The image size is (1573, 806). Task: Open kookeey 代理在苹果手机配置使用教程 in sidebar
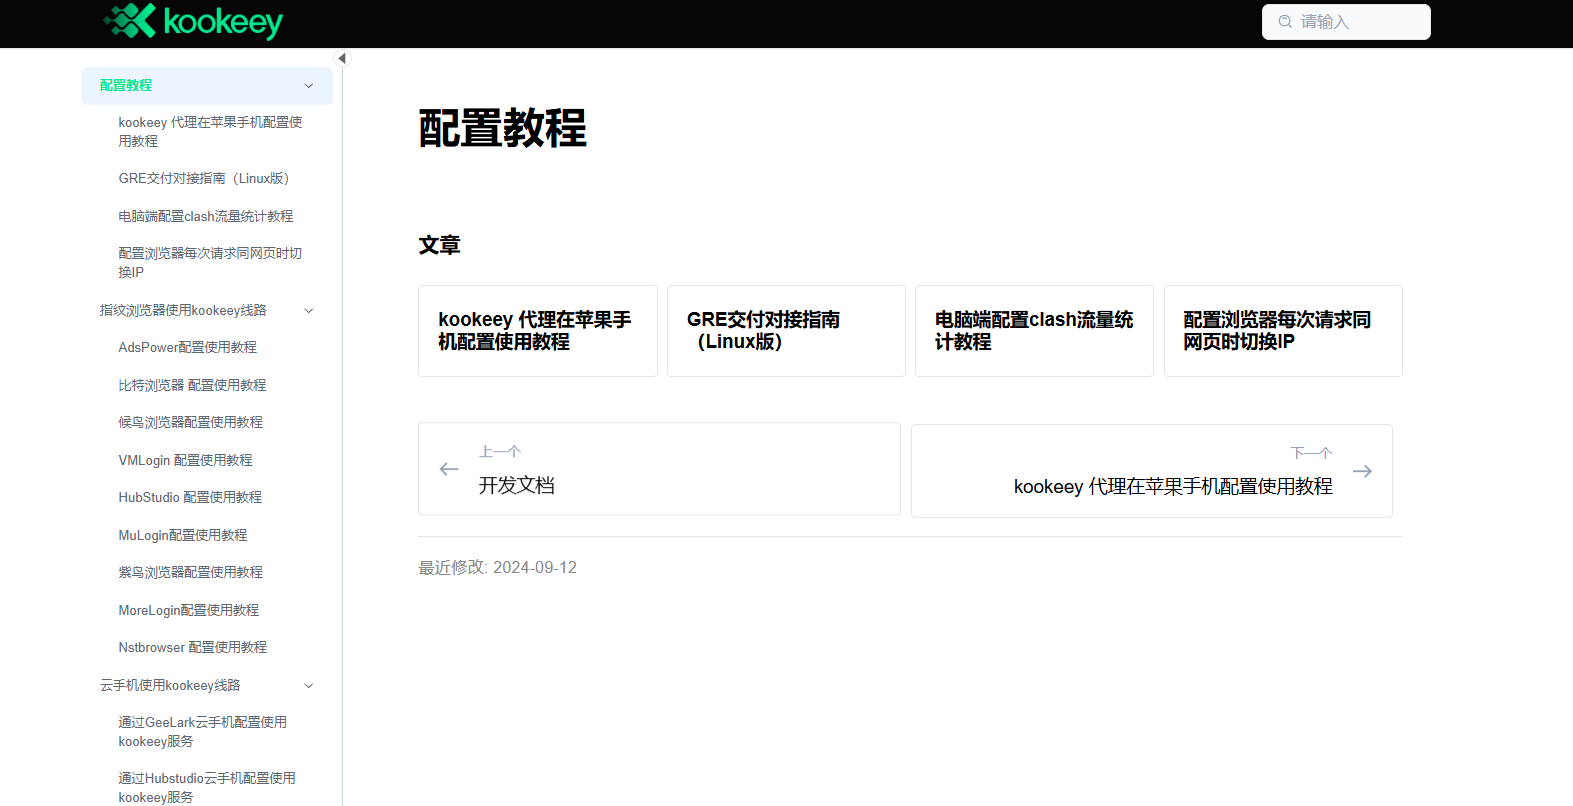[x=210, y=132]
